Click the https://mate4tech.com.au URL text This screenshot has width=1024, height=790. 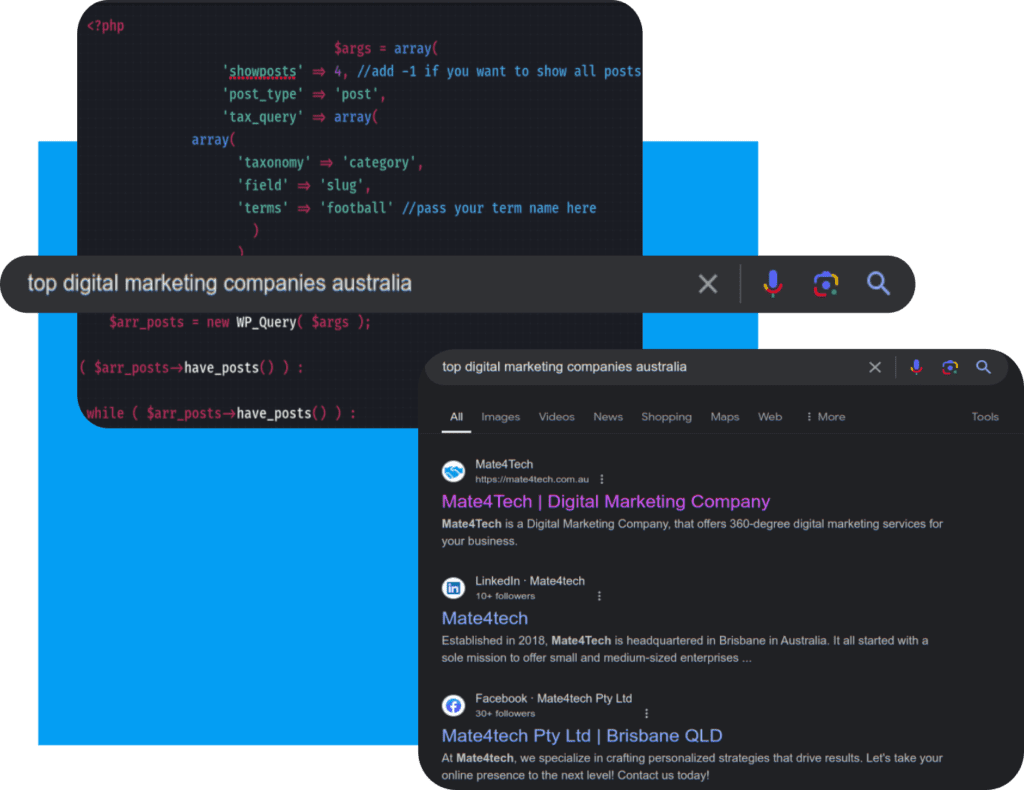tap(532, 479)
